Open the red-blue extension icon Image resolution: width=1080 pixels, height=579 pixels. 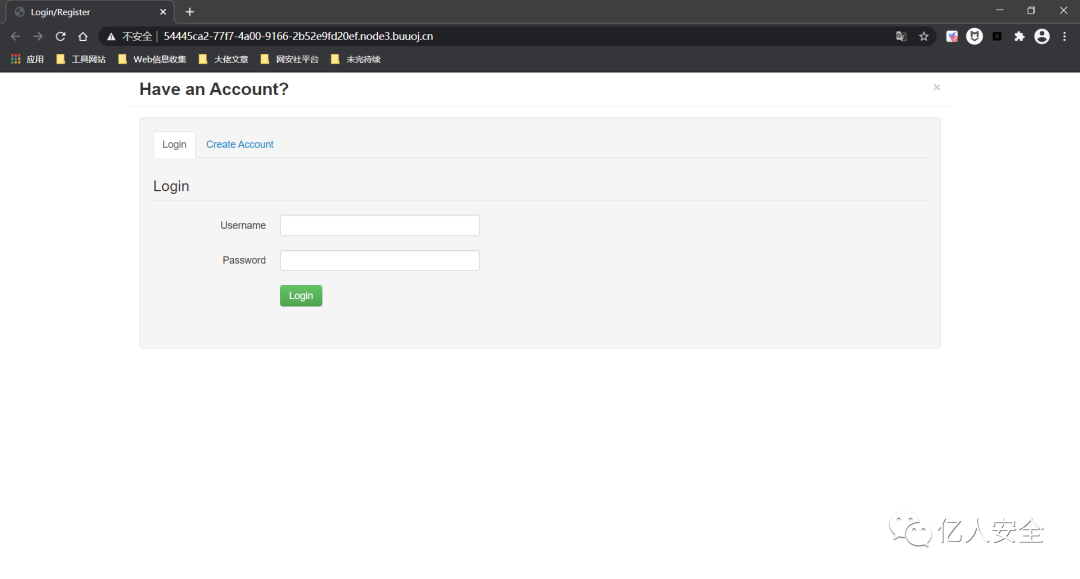(952, 36)
